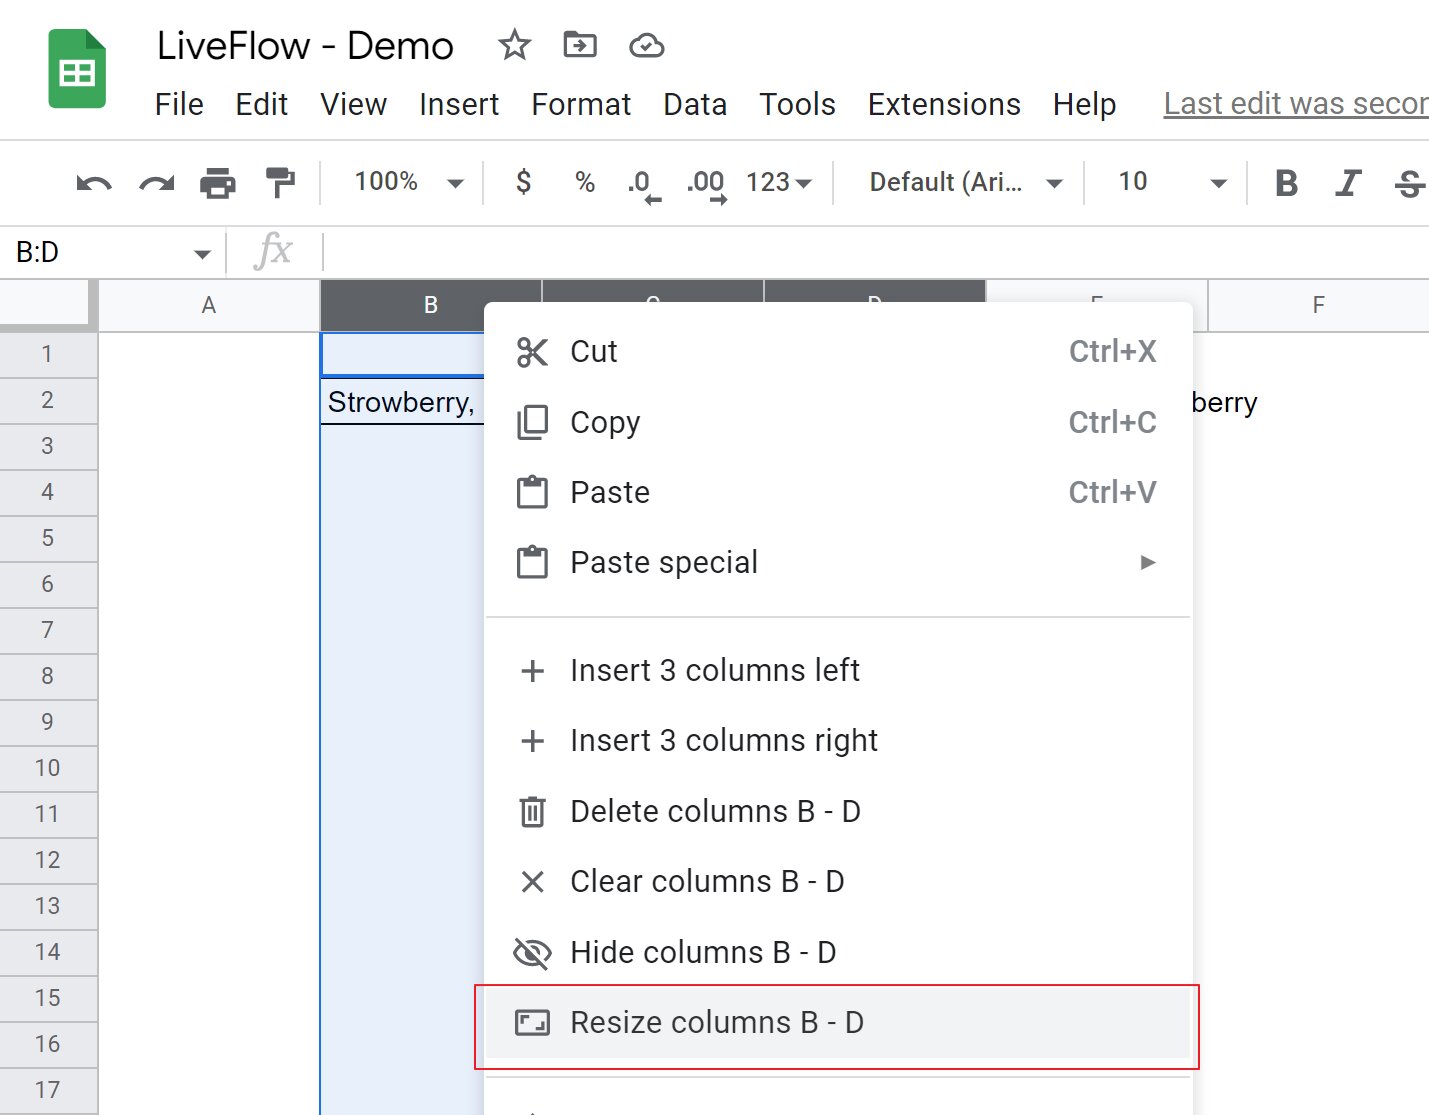Open the Default (Arial) font dropdown

(x=964, y=182)
